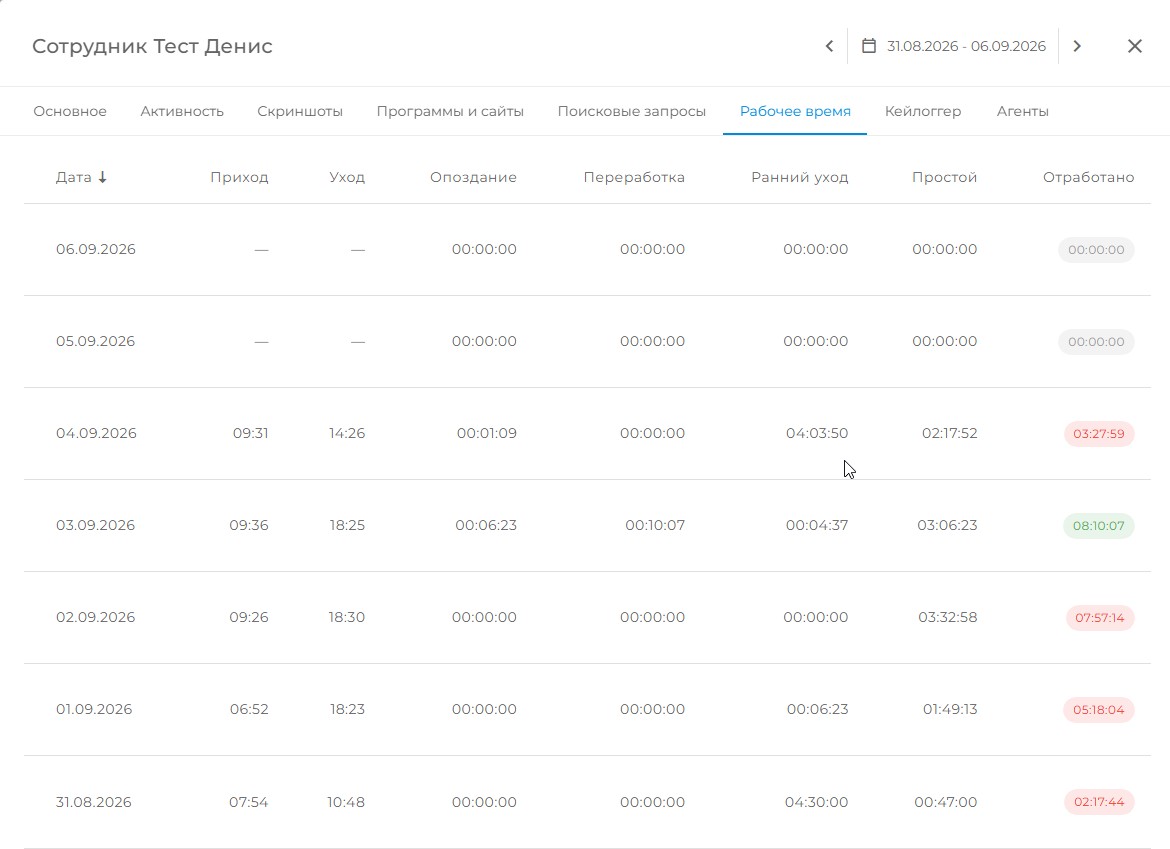Click the 04:30:00 early leave value
The image size is (1170, 849).
(x=816, y=802)
